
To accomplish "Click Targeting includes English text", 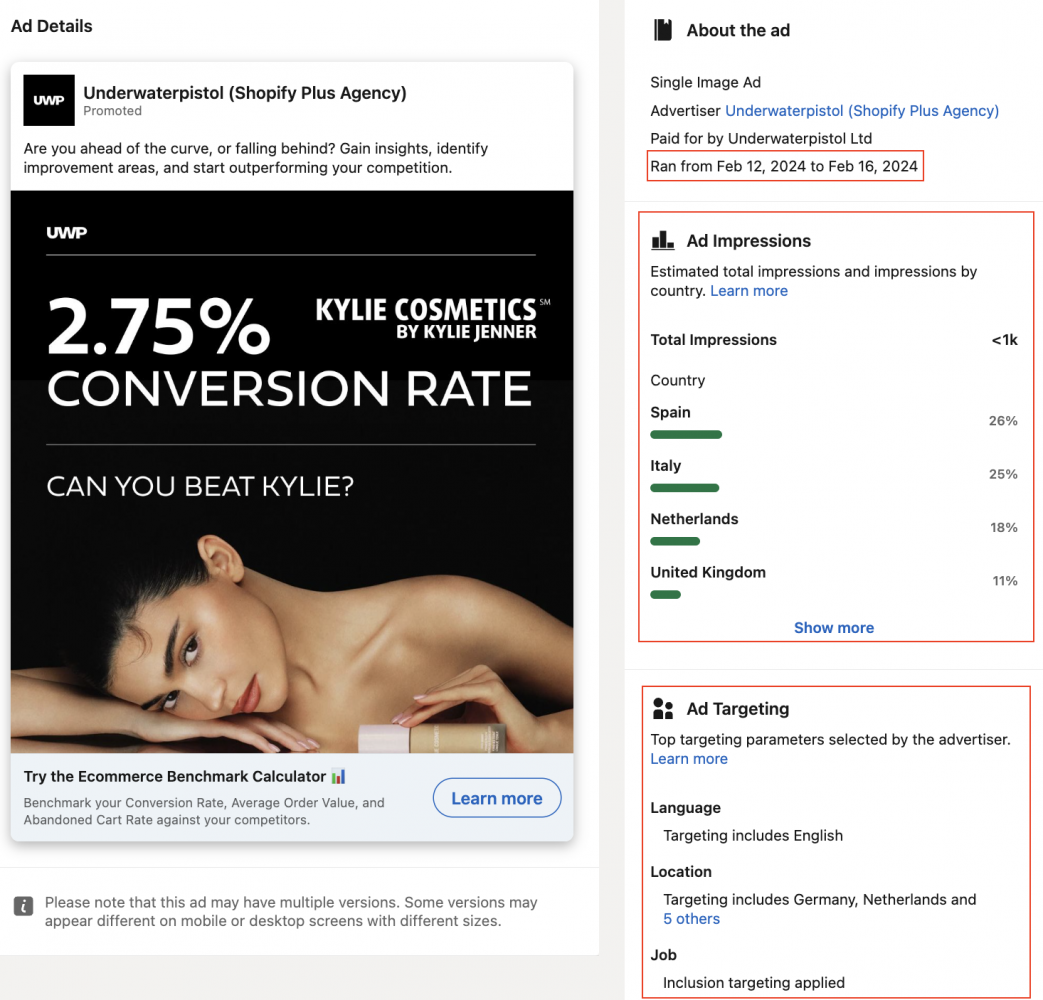I will (753, 836).
